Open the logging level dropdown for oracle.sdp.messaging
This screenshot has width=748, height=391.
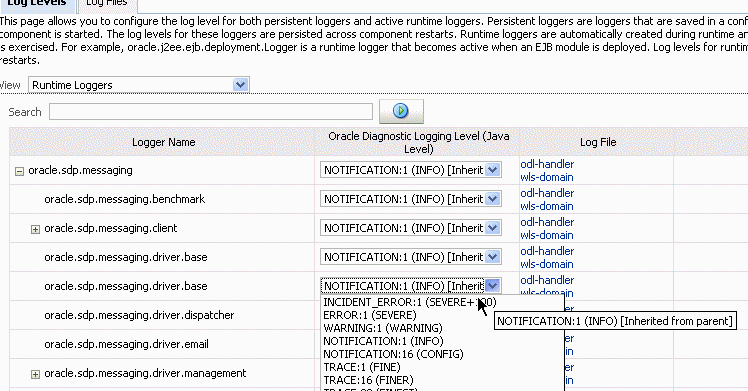[x=411, y=170]
